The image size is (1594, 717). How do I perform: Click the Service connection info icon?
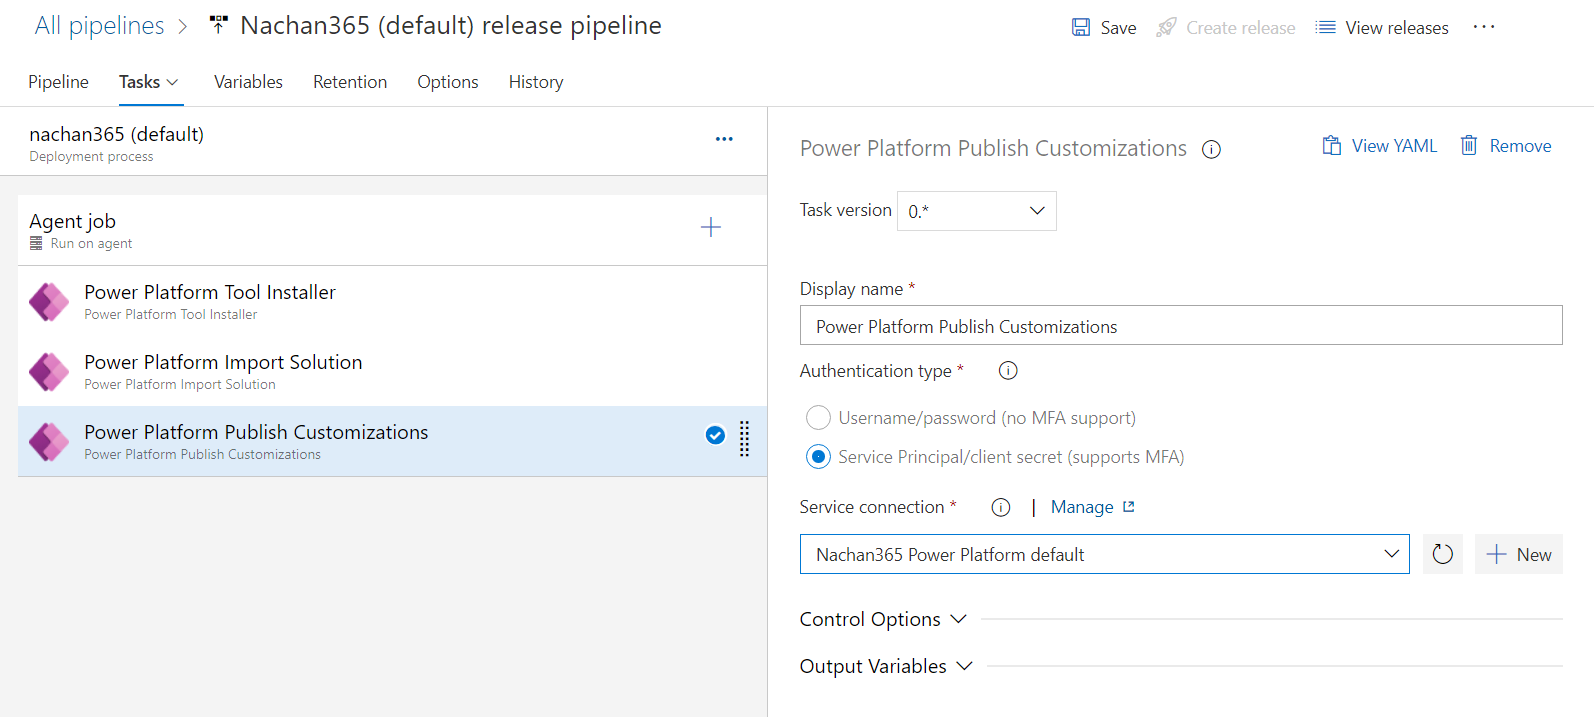(x=1000, y=507)
